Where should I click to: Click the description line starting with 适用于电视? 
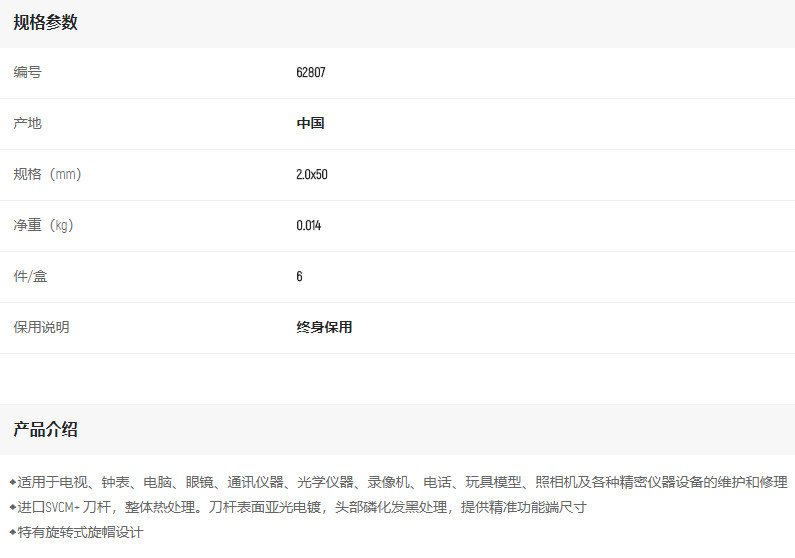tap(402, 482)
